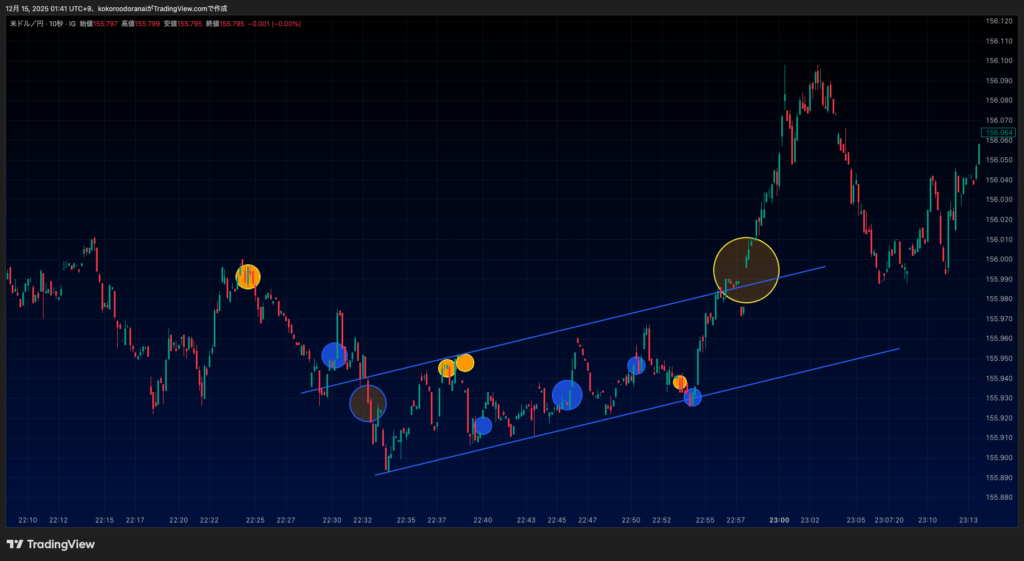Click the TradingView logo in the footer
Viewport: 1024px width, 561px height.
point(50,544)
